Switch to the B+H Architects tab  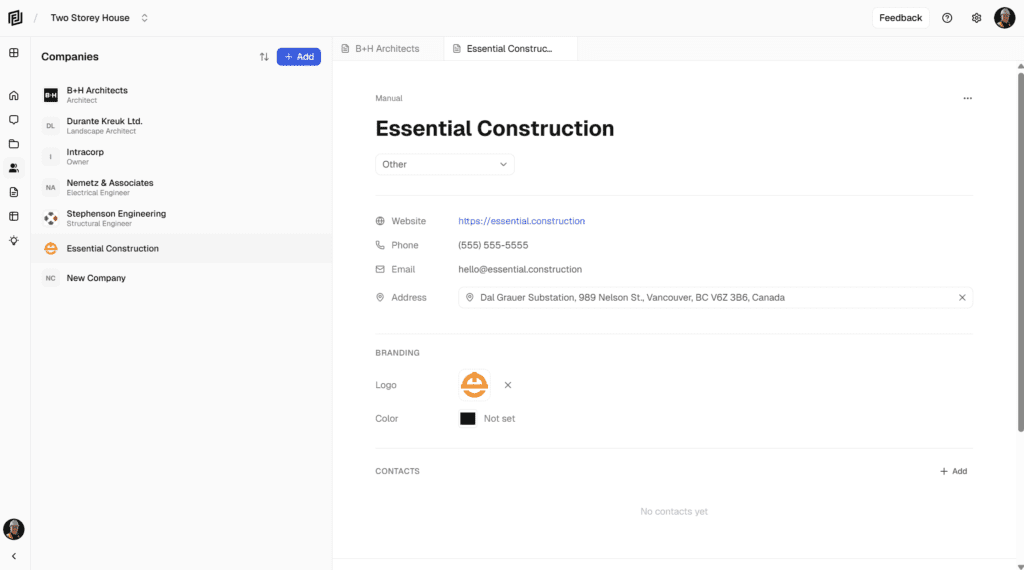[x=387, y=48]
